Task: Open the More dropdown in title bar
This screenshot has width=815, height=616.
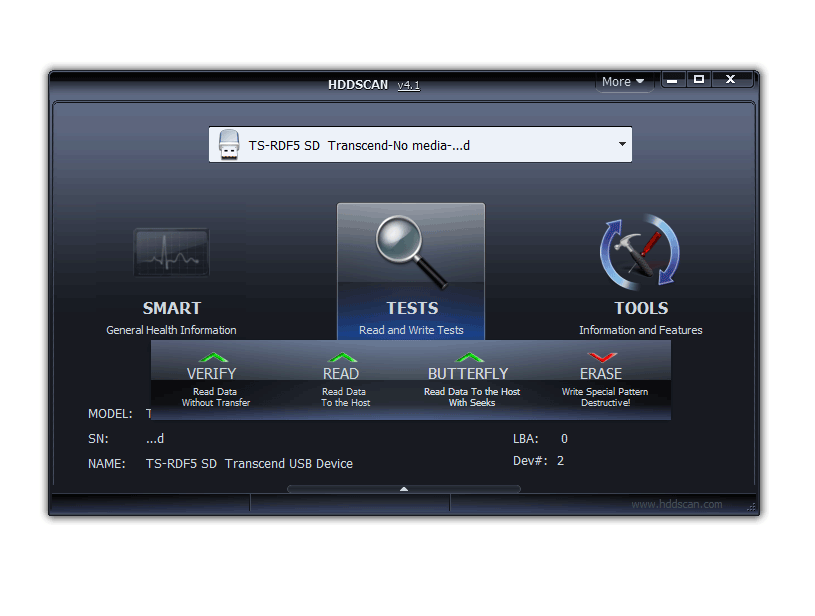Action: point(623,82)
